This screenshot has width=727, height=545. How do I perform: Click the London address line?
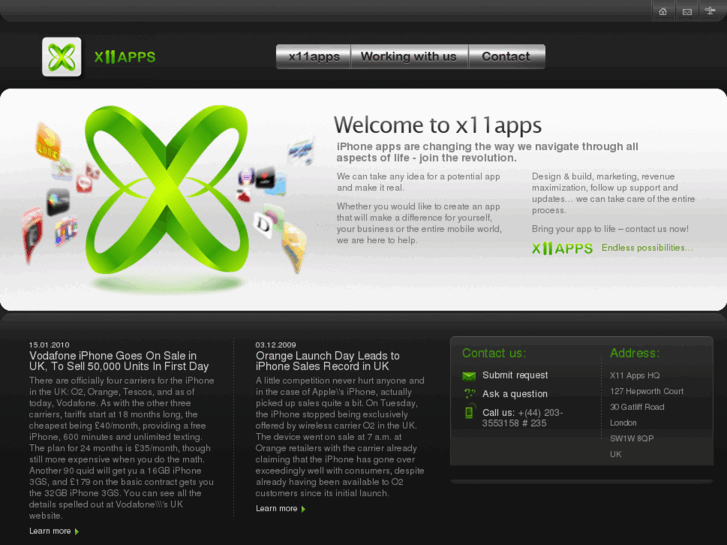pyautogui.click(x=623, y=423)
